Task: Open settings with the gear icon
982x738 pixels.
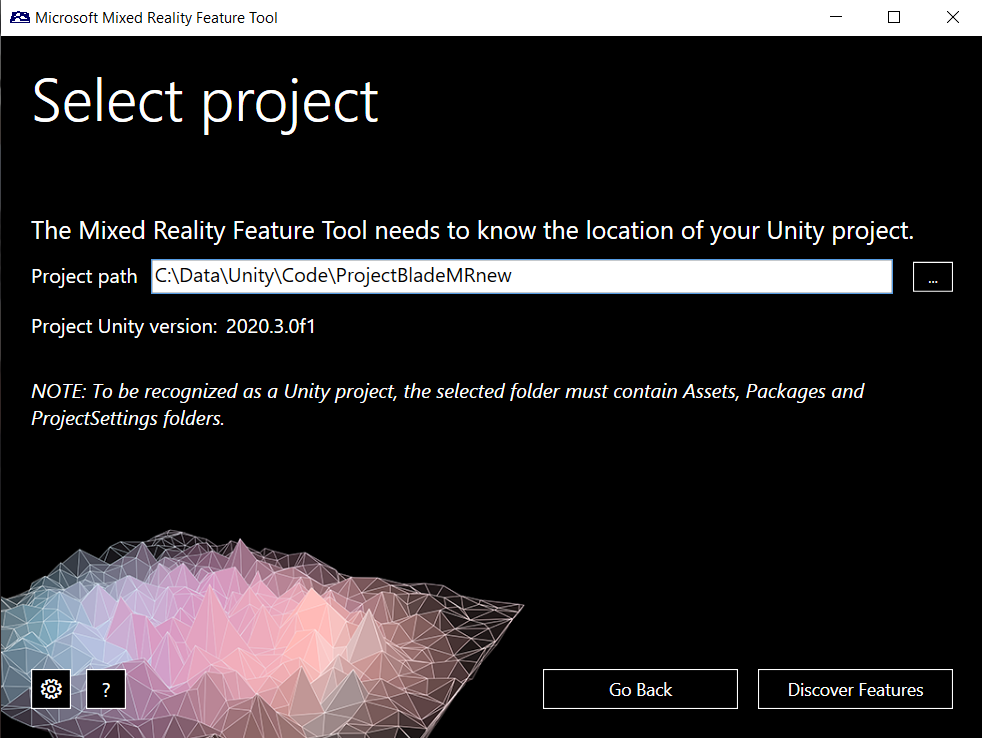Action: point(51,689)
